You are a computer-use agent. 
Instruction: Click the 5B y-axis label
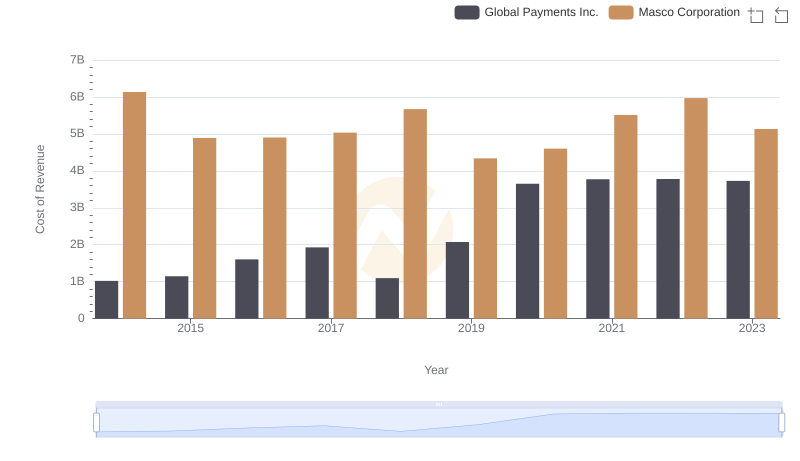tap(77, 134)
